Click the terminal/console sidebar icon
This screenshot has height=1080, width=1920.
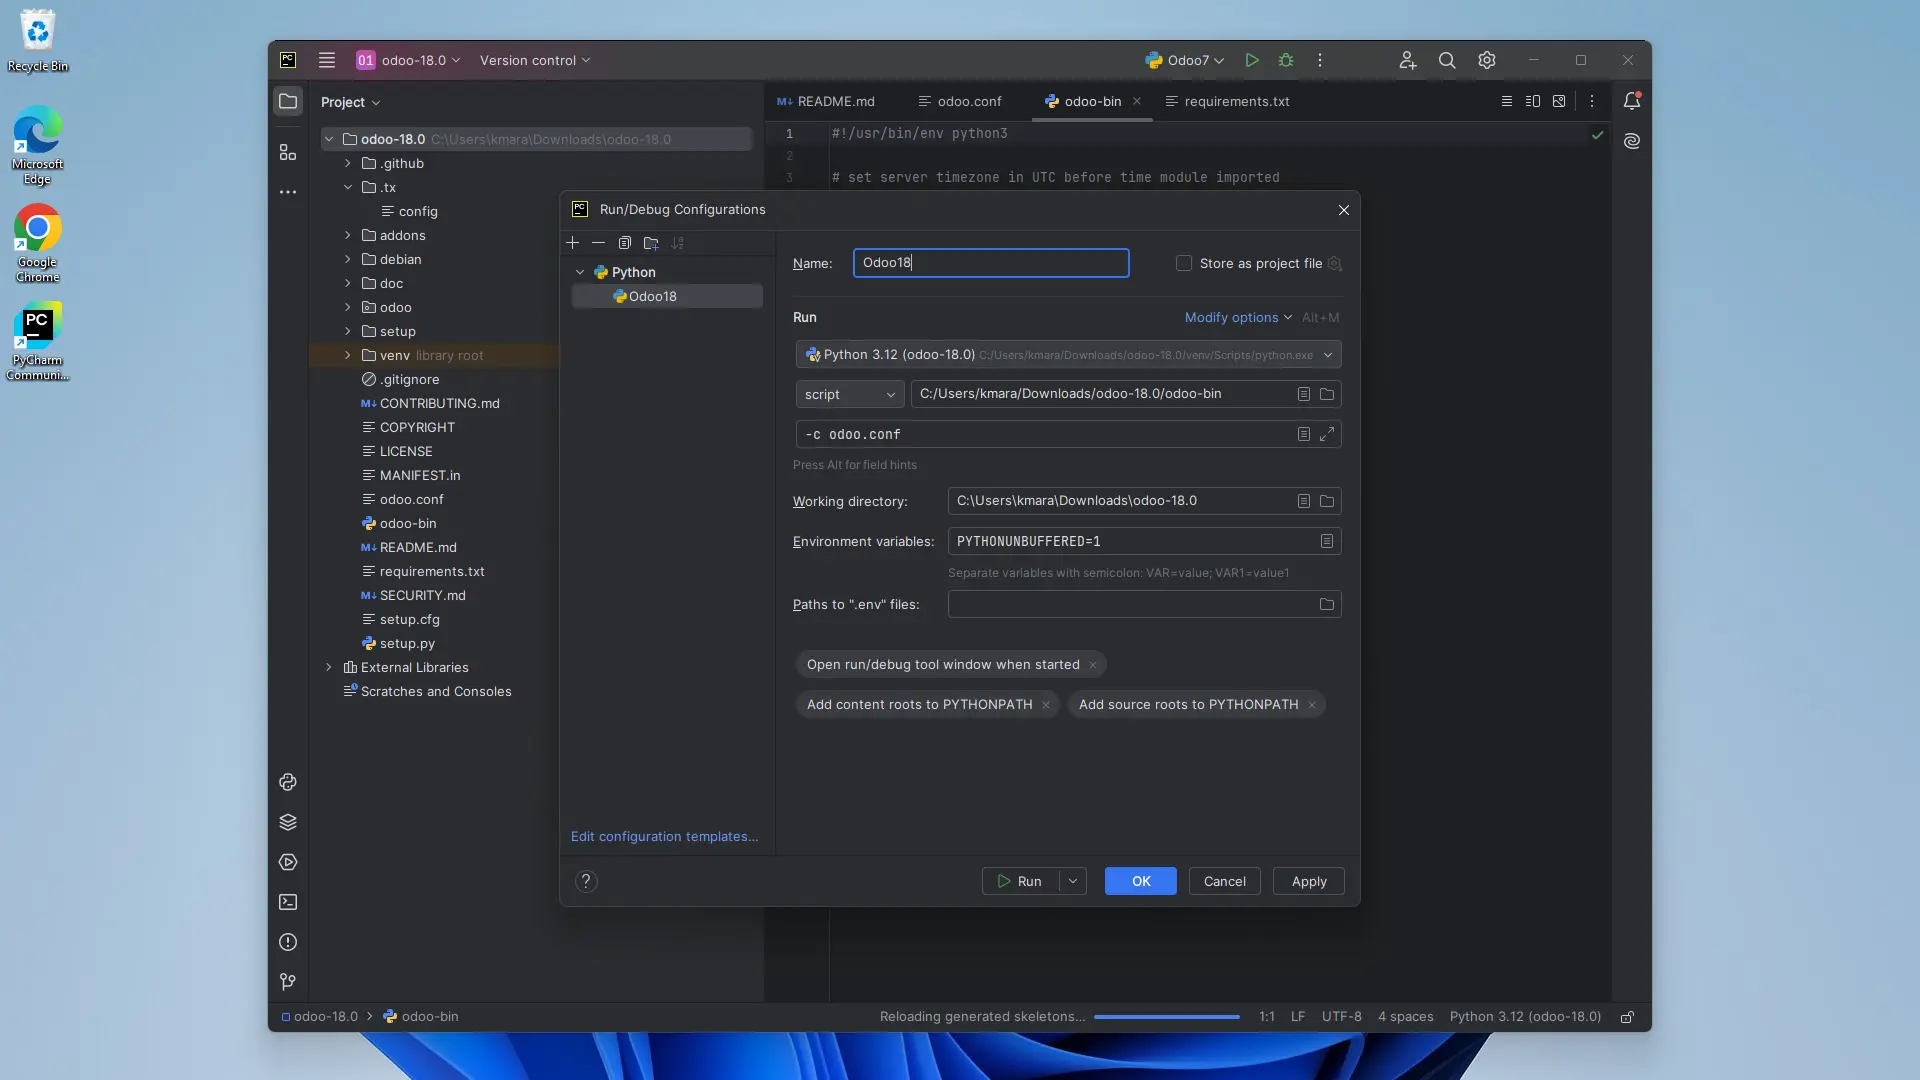pyautogui.click(x=289, y=902)
